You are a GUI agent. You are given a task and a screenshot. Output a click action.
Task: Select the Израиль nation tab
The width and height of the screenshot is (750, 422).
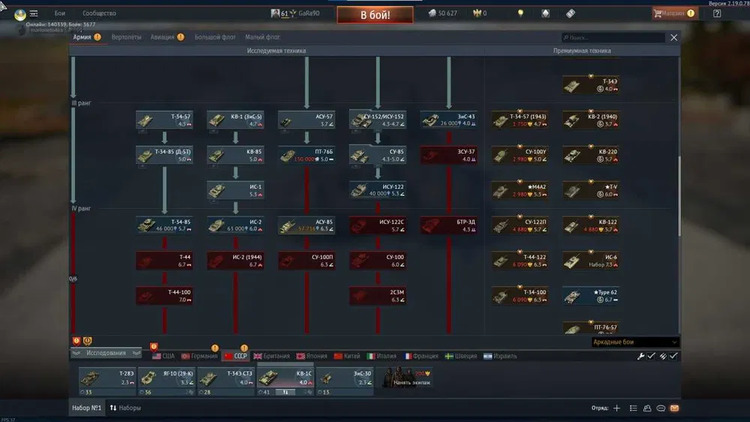point(500,356)
